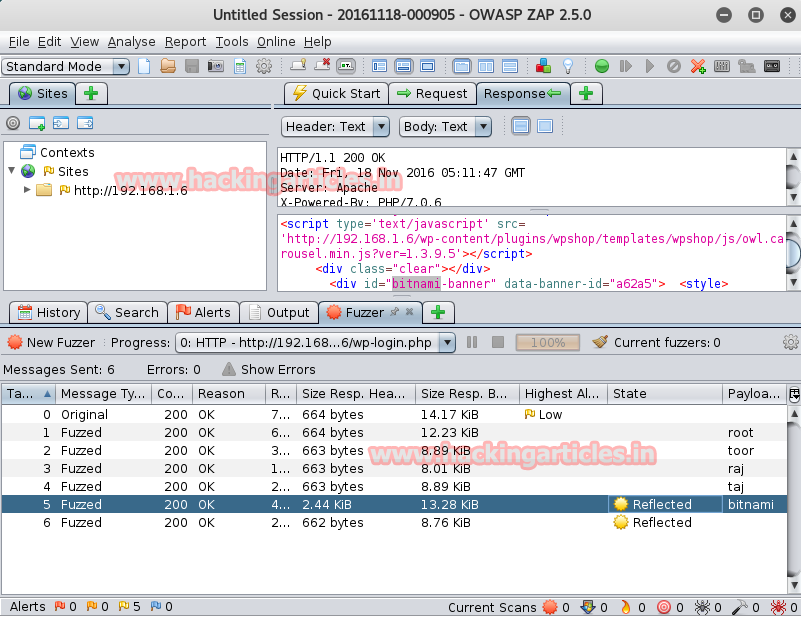Switch to the Alerts tab
Screen dimensions: 801x617
pyautogui.click(x=203, y=312)
